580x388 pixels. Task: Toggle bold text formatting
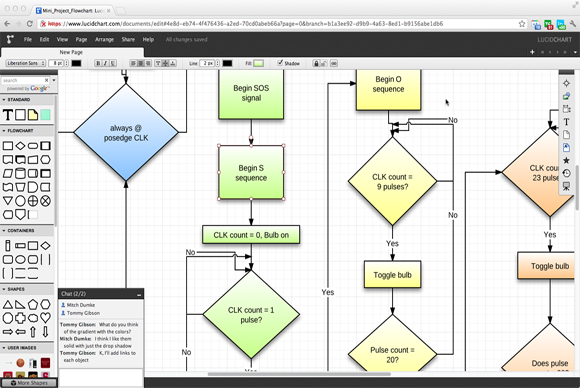point(98,64)
